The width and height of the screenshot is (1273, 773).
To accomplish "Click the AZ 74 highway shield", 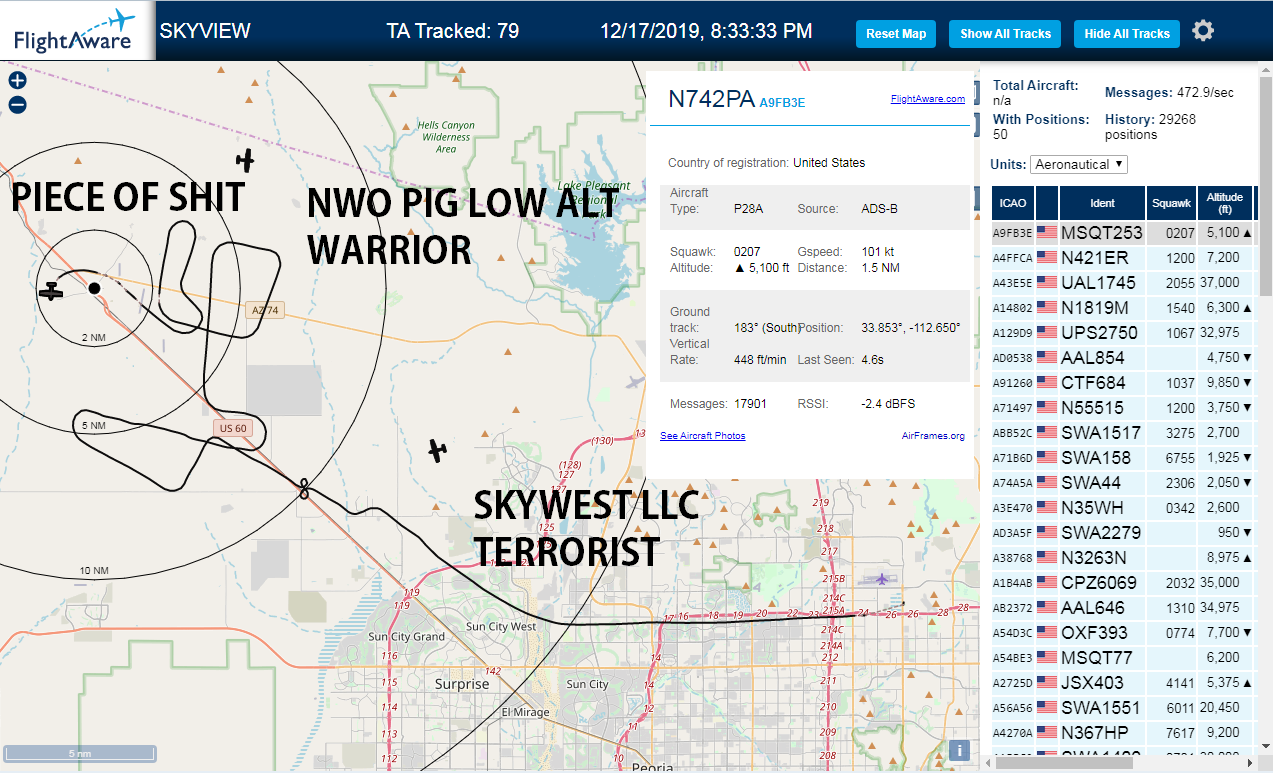I will click(x=265, y=310).
